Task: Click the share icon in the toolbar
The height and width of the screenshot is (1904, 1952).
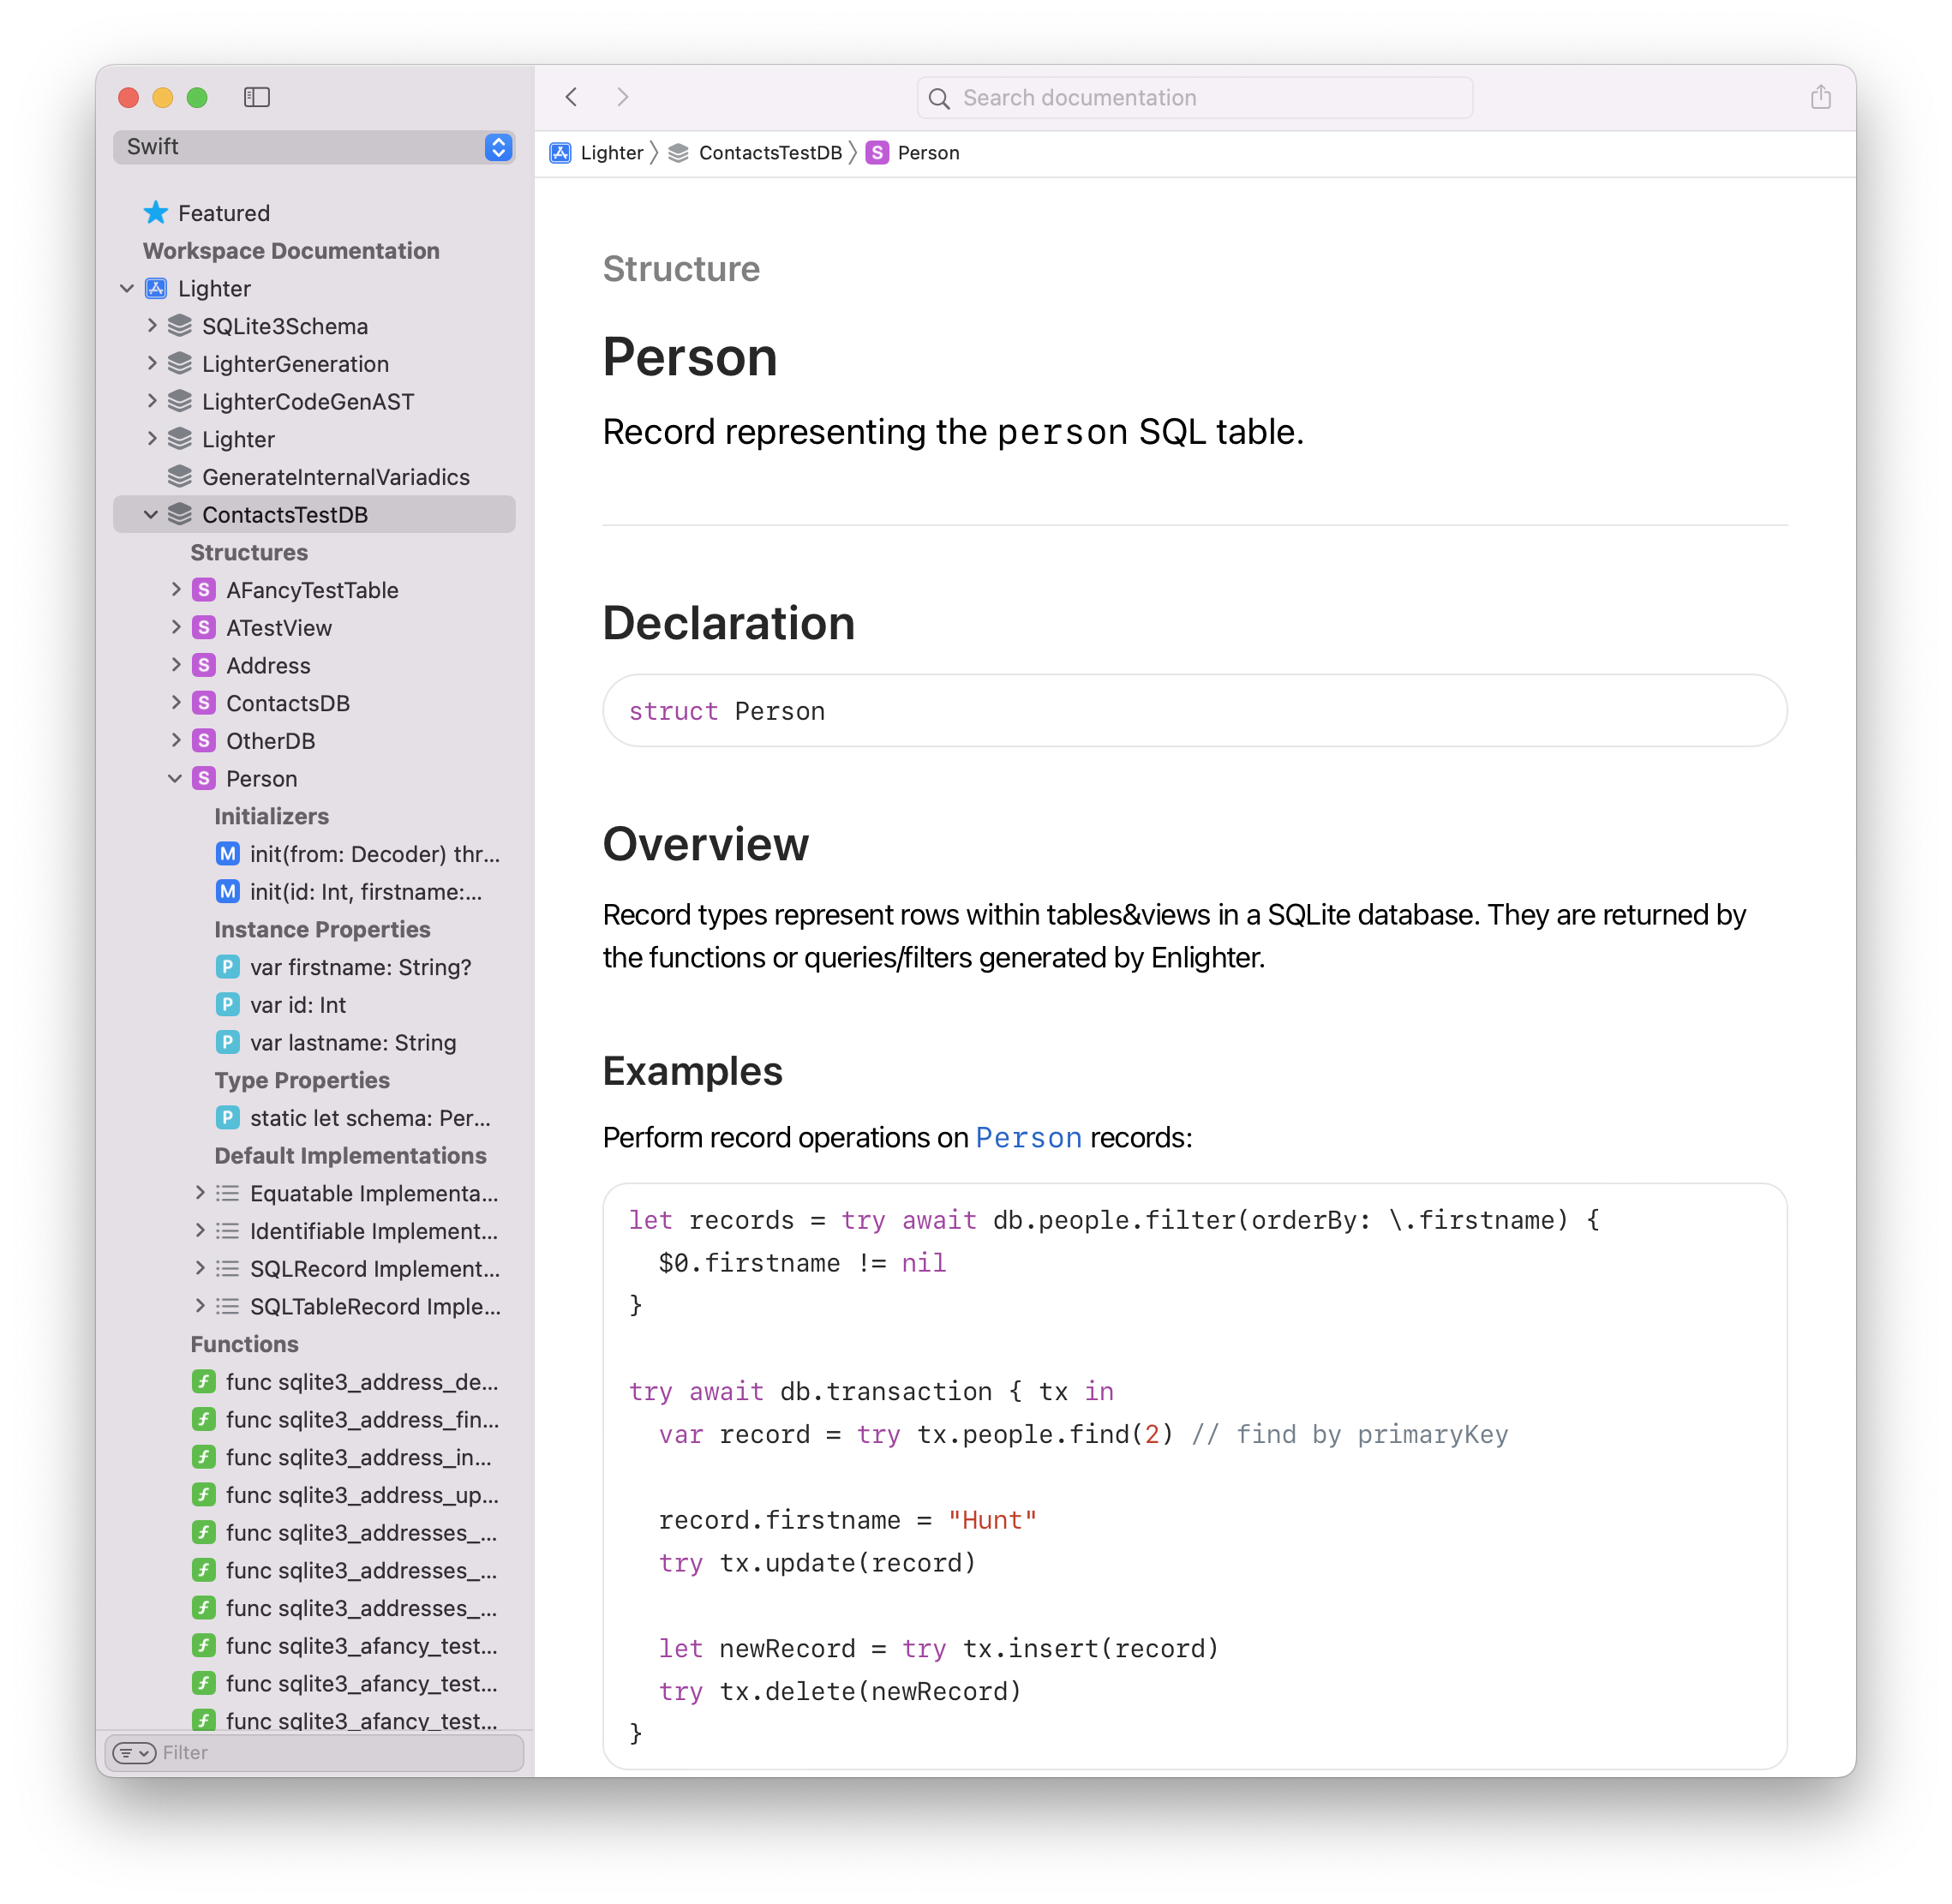Action: (x=1820, y=97)
